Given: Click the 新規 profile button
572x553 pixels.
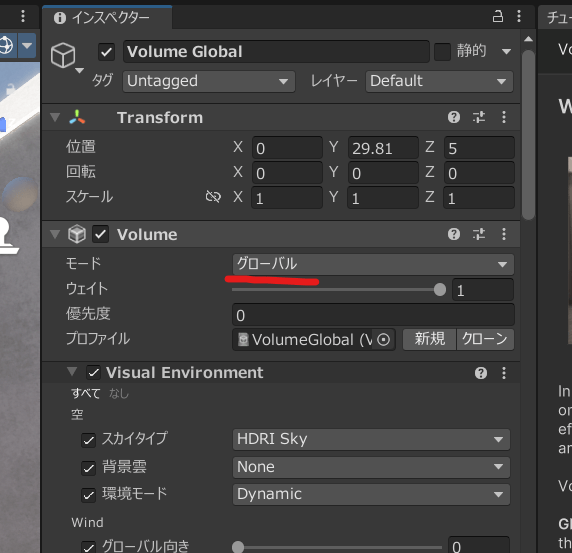Looking at the screenshot, I should tap(430, 339).
